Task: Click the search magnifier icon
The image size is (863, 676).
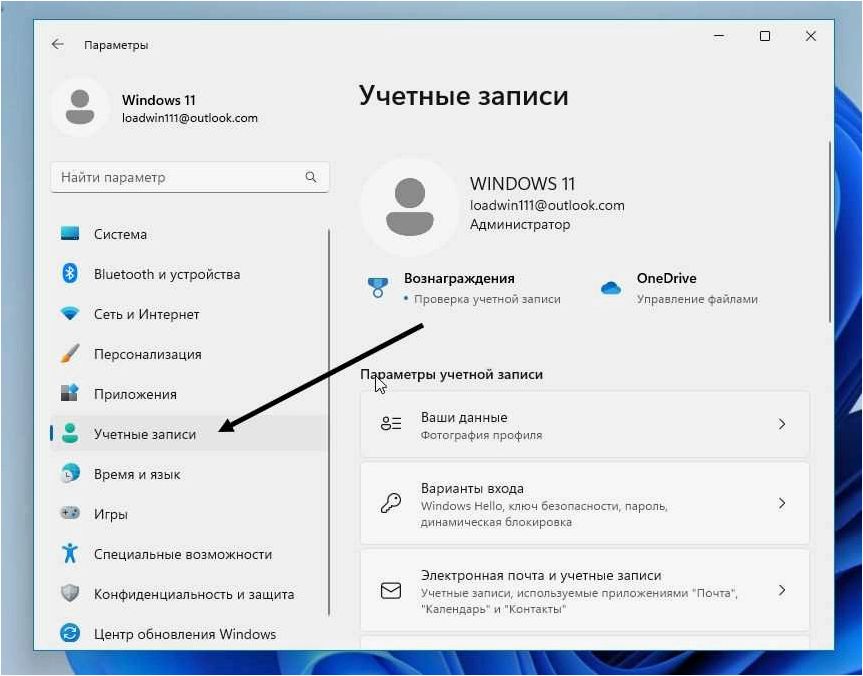Action: 311,177
